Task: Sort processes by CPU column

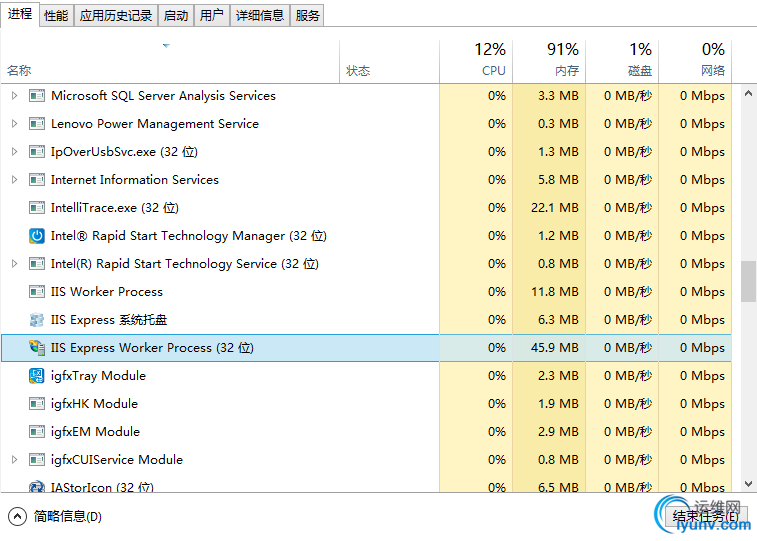Action: [476, 60]
